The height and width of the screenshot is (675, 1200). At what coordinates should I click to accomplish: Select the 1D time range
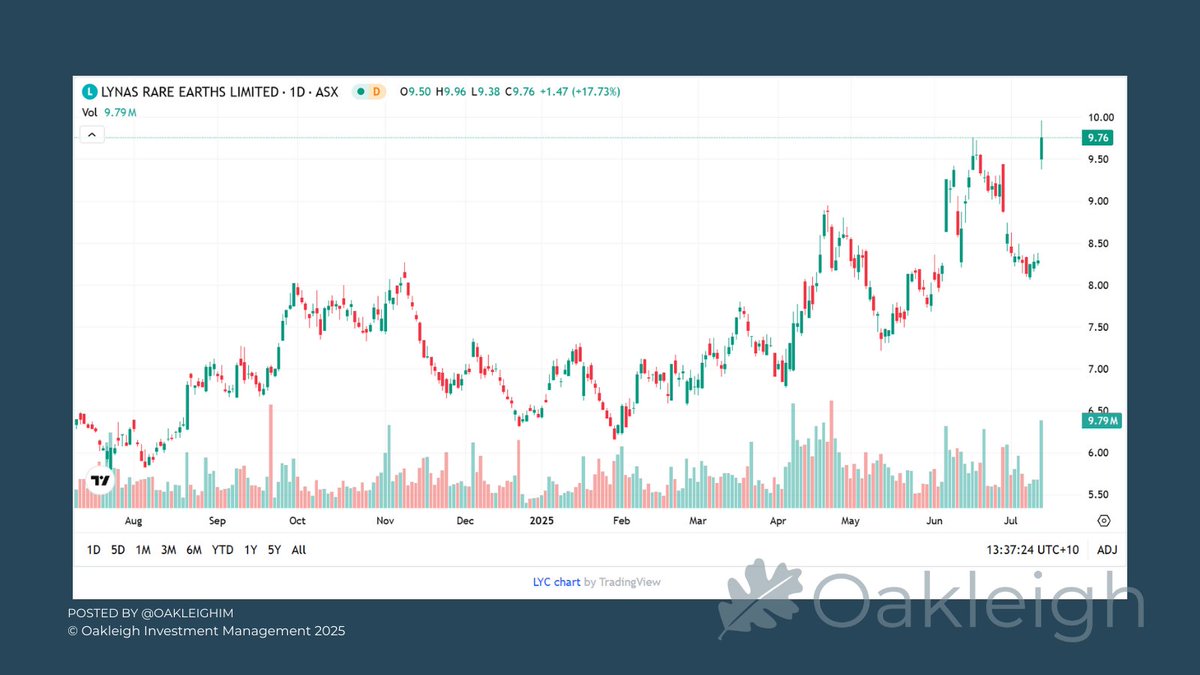pos(93,550)
